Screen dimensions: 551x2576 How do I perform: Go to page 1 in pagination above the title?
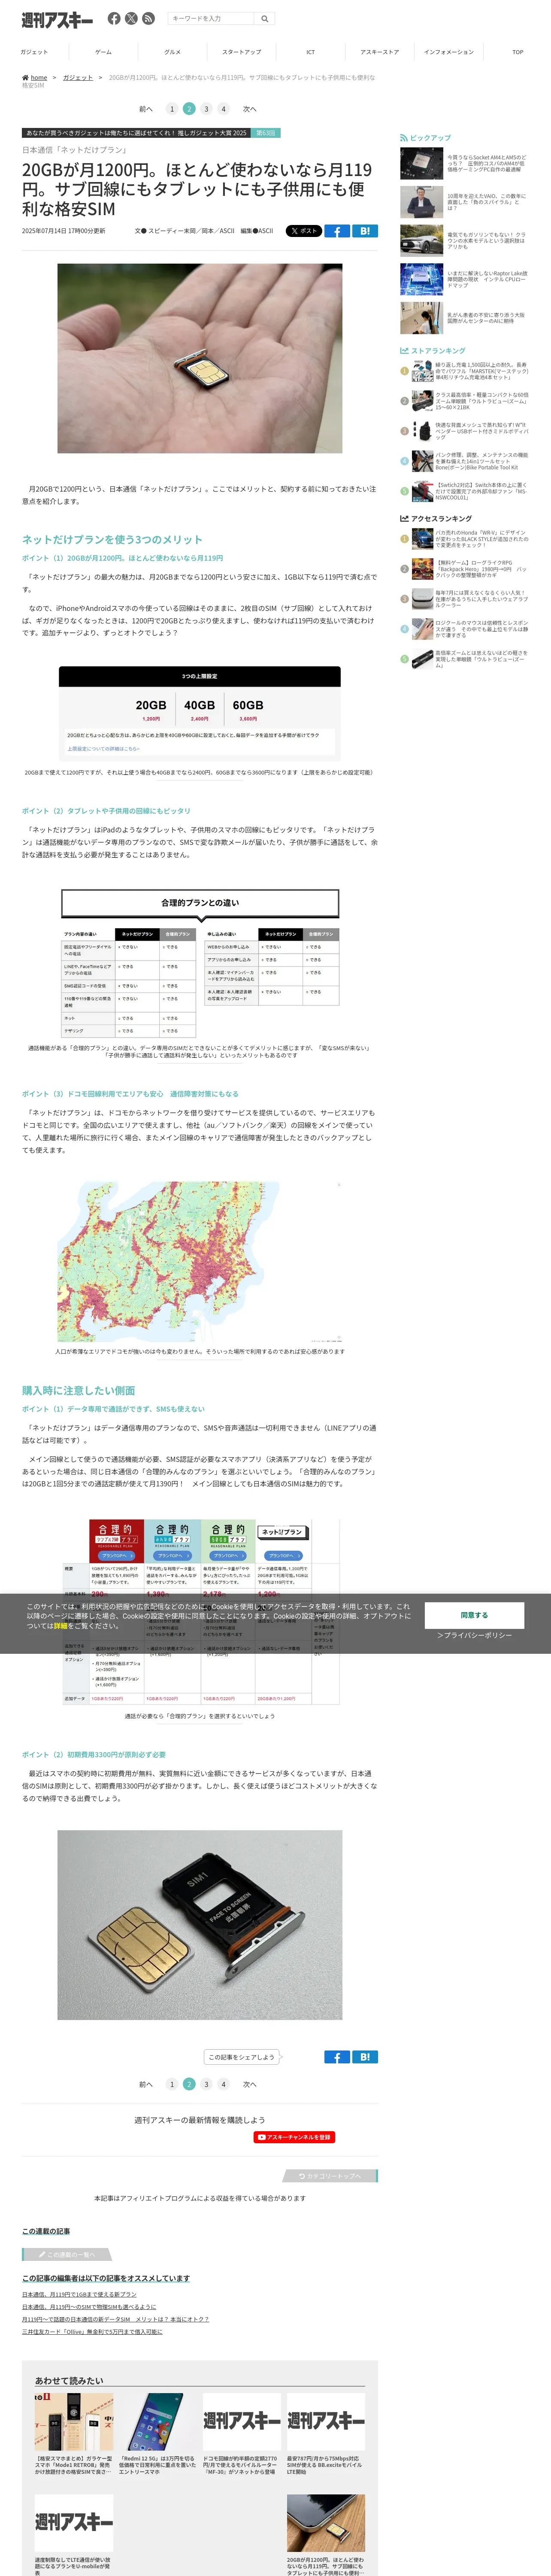click(172, 109)
